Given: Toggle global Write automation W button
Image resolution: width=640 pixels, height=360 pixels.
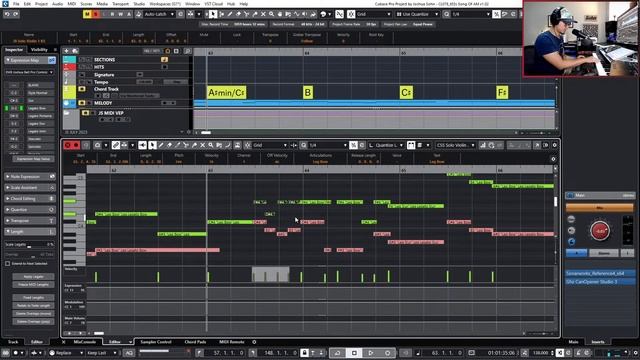Looking at the screenshot, I should coord(121,14).
